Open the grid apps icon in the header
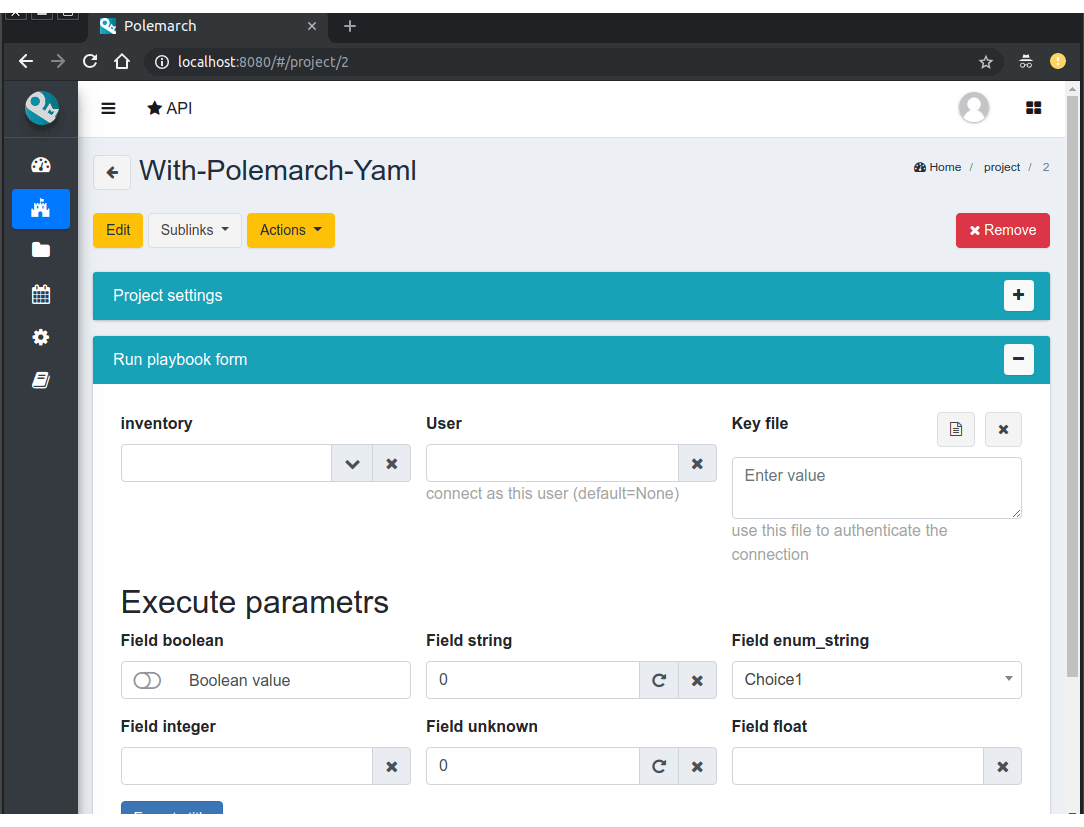The width and height of the screenshot is (1084, 827). [x=1033, y=108]
